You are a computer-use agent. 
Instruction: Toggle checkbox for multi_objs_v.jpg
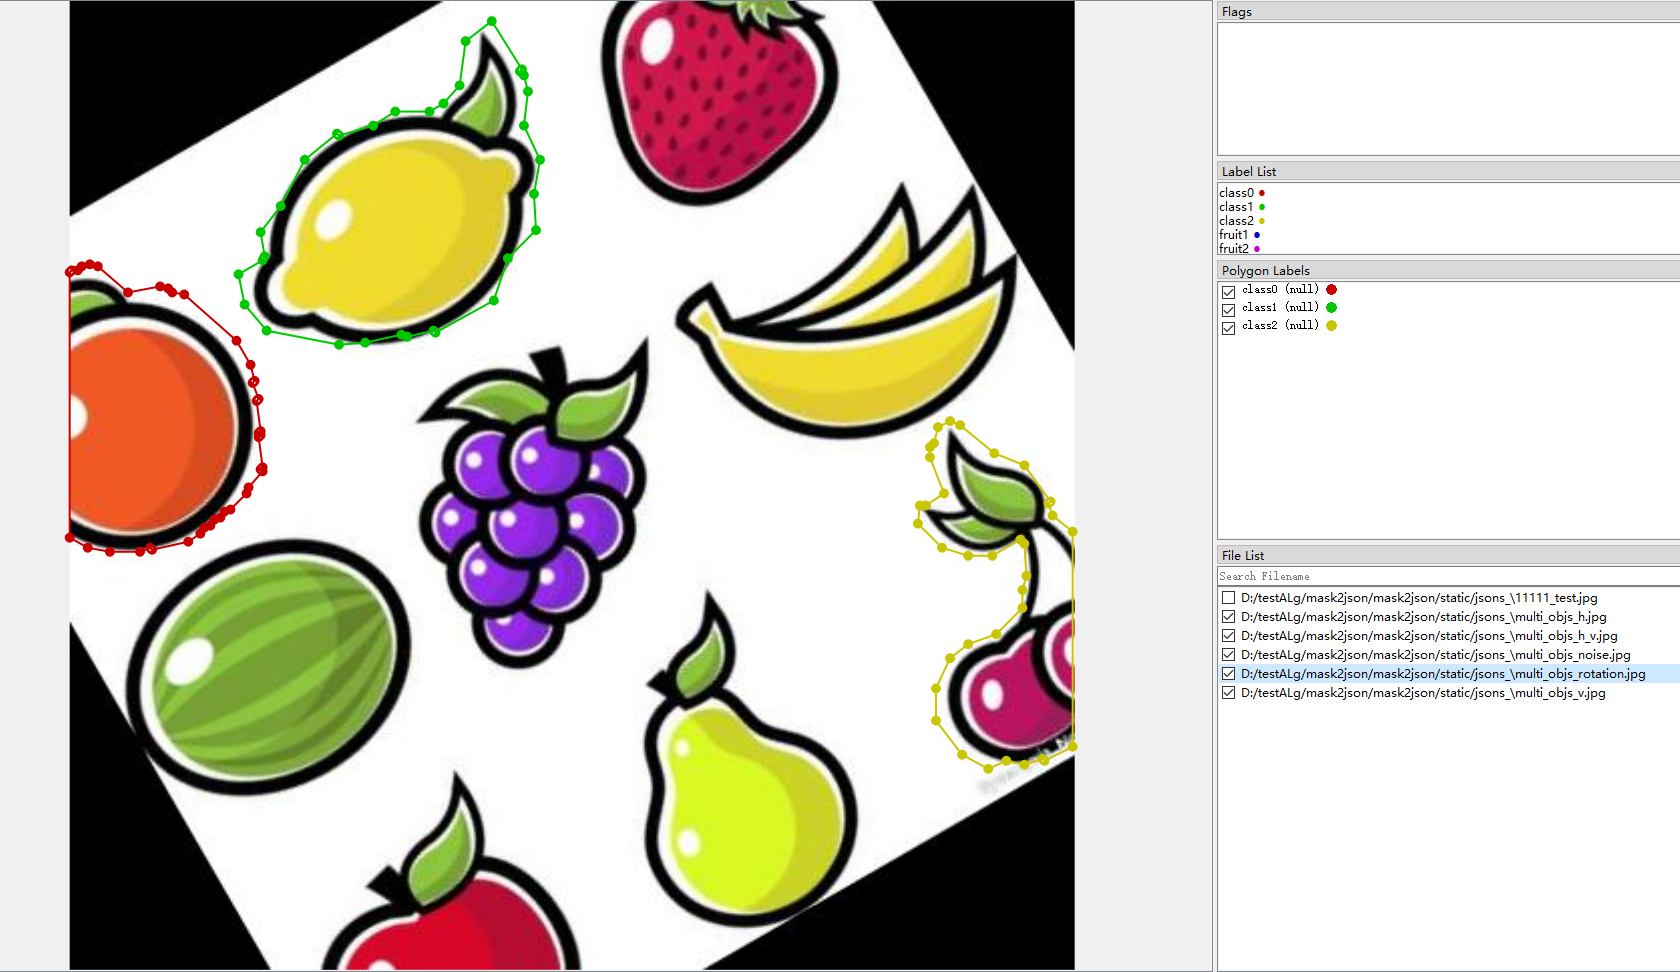pos(1228,693)
